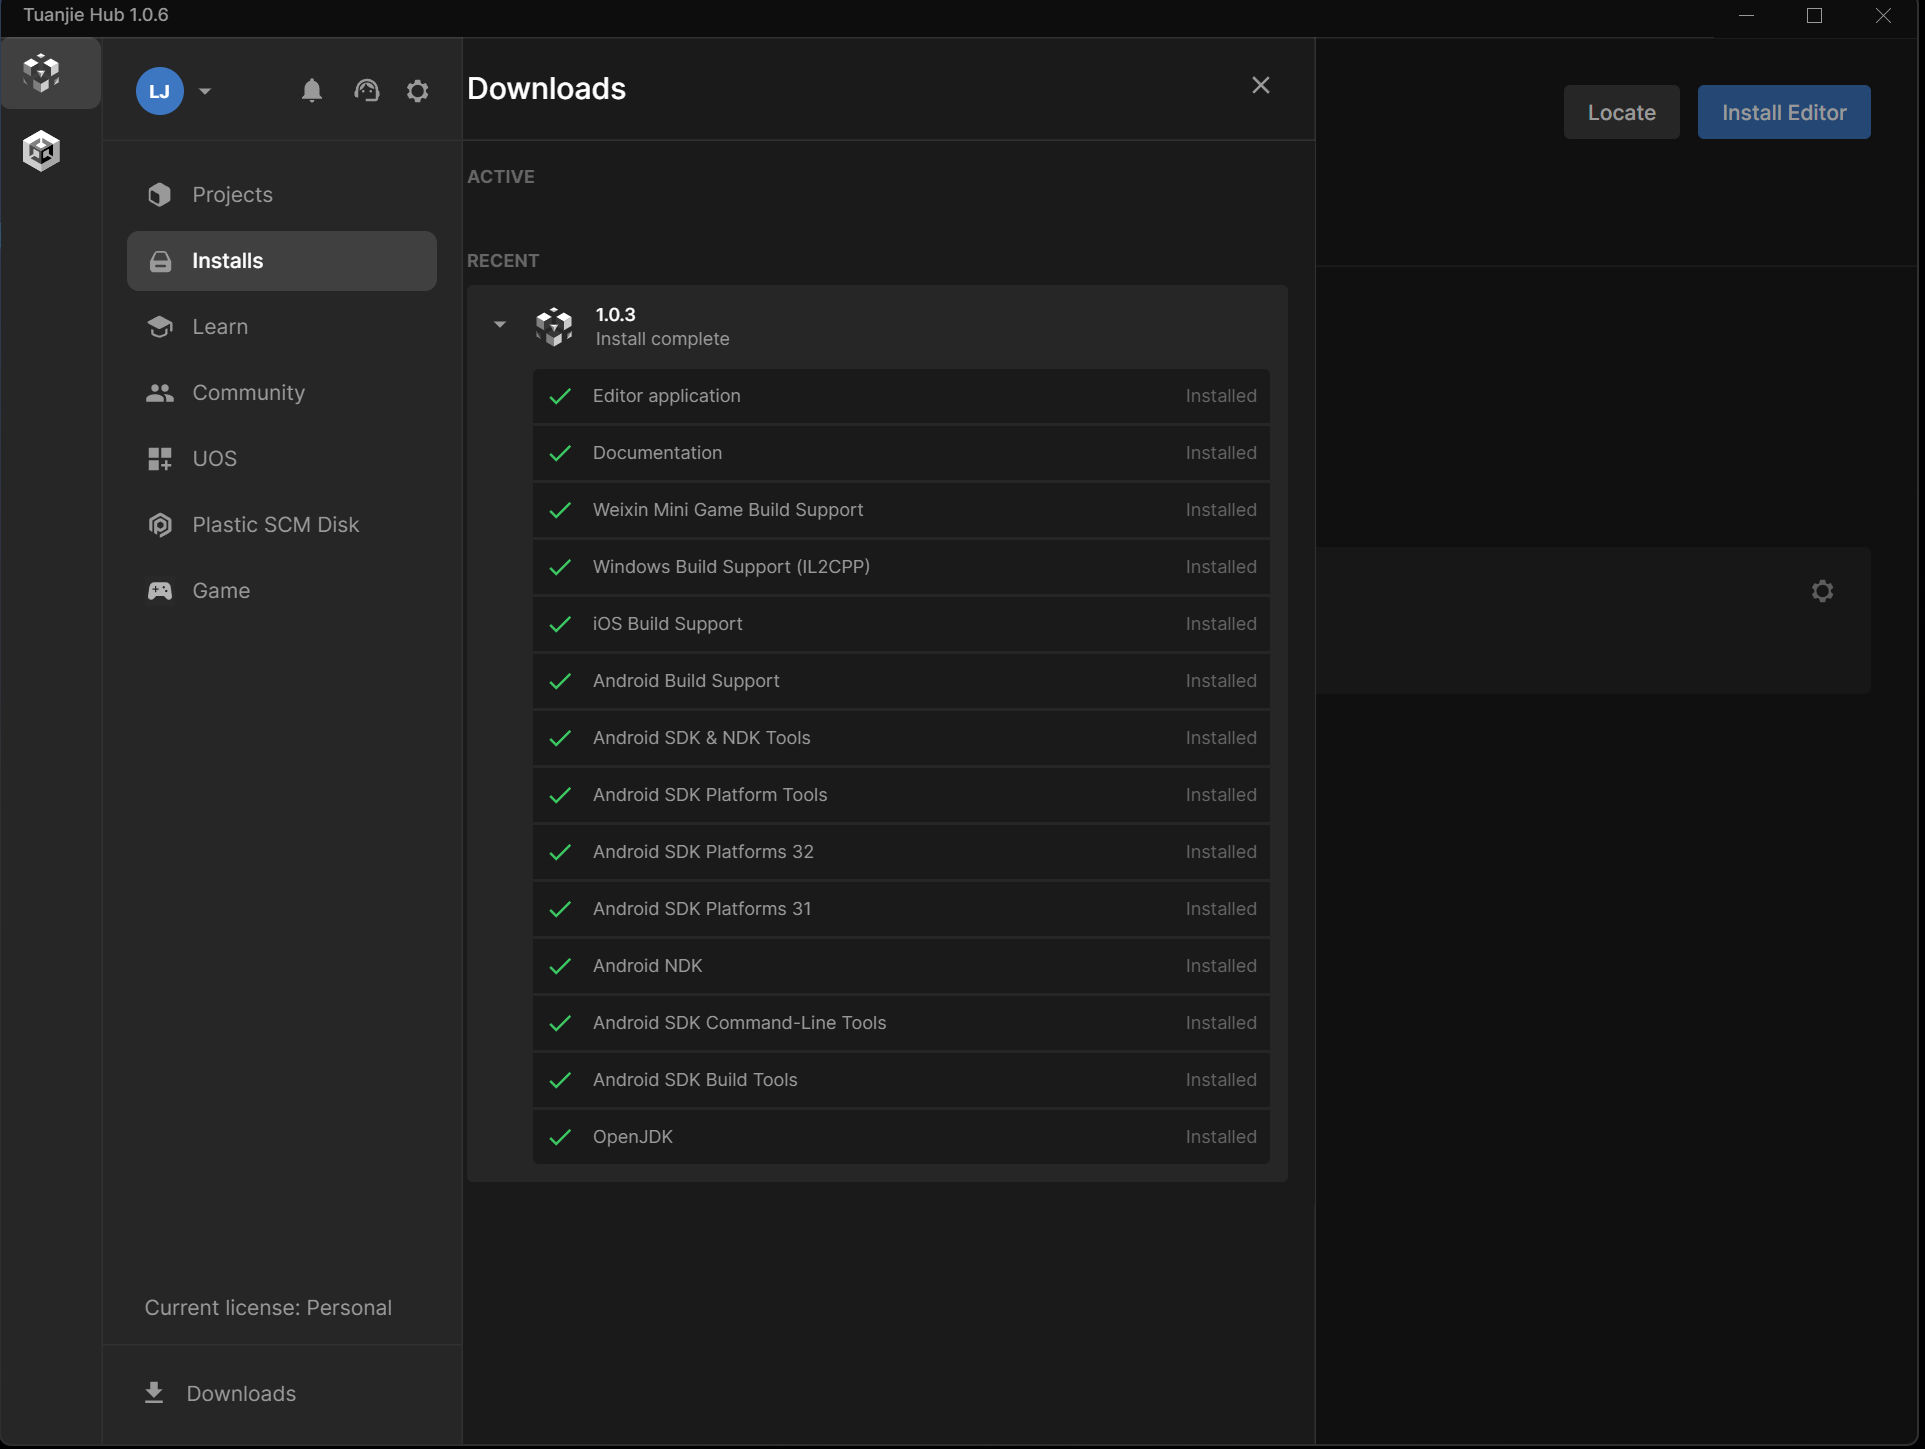The image size is (1925, 1449).
Task: Close the Downloads panel
Action: [x=1261, y=86]
